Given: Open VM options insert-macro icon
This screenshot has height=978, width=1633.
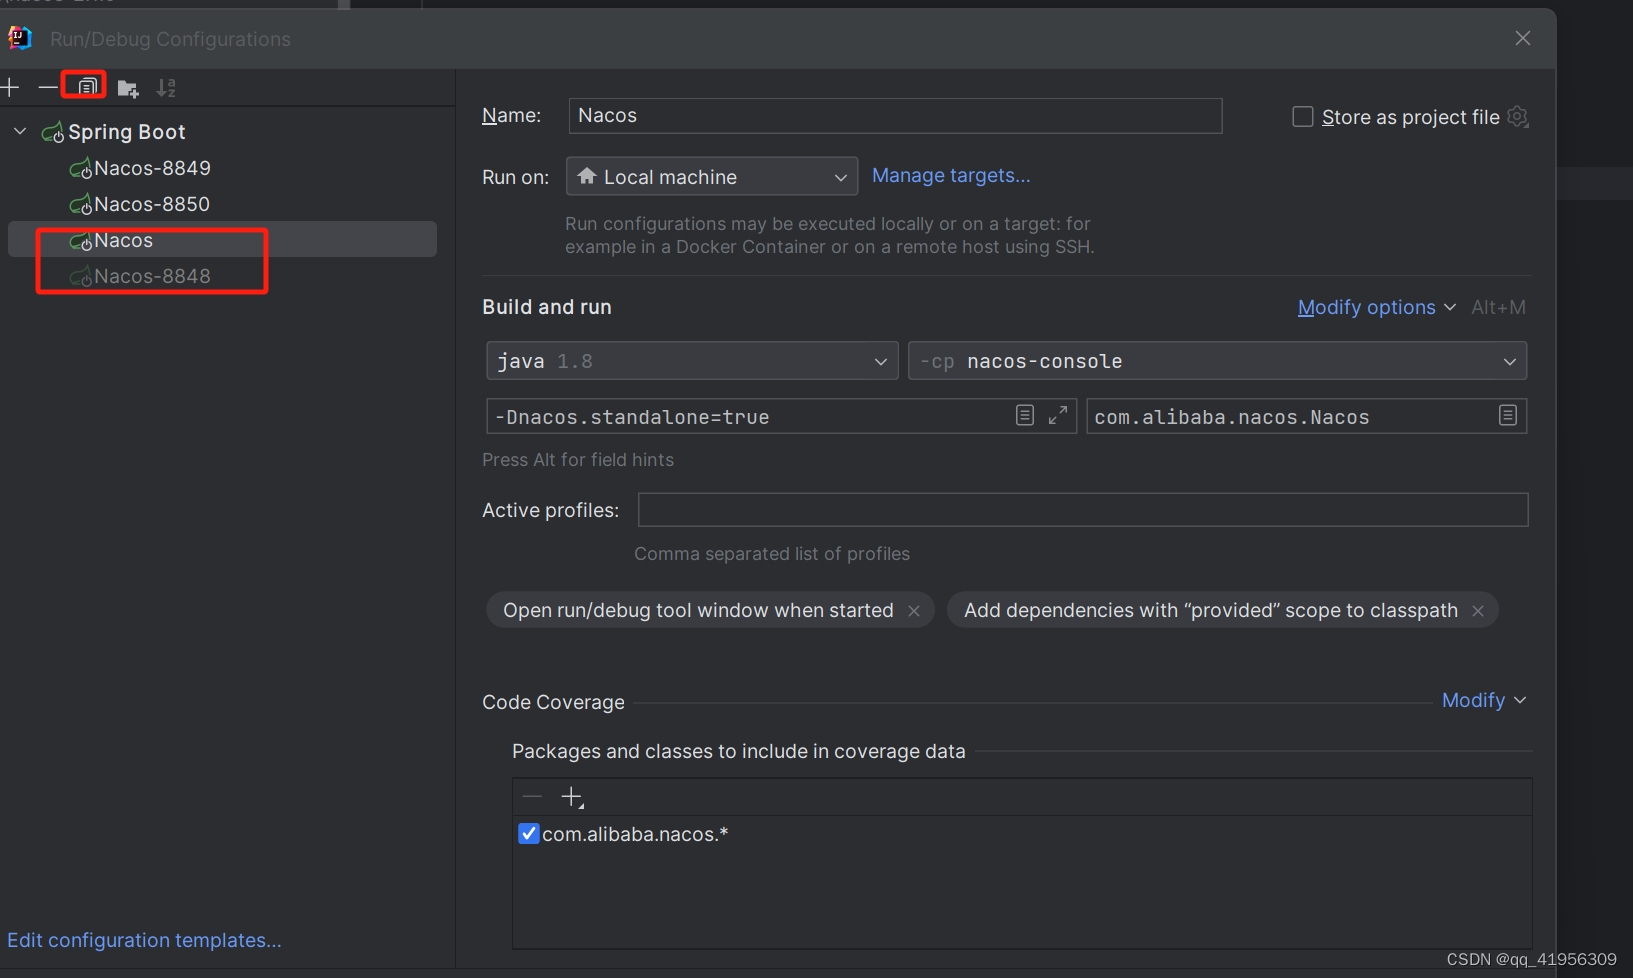Looking at the screenshot, I should (1024, 415).
